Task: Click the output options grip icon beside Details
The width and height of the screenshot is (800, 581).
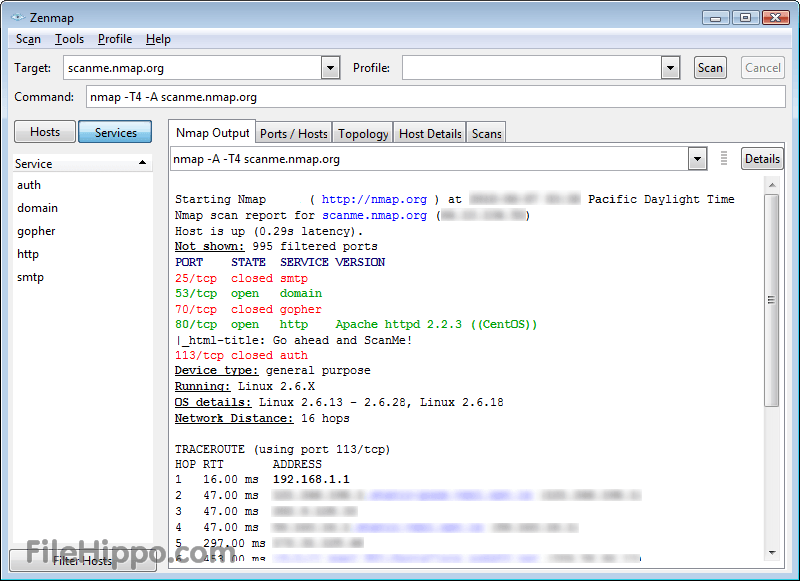Action: [723, 159]
